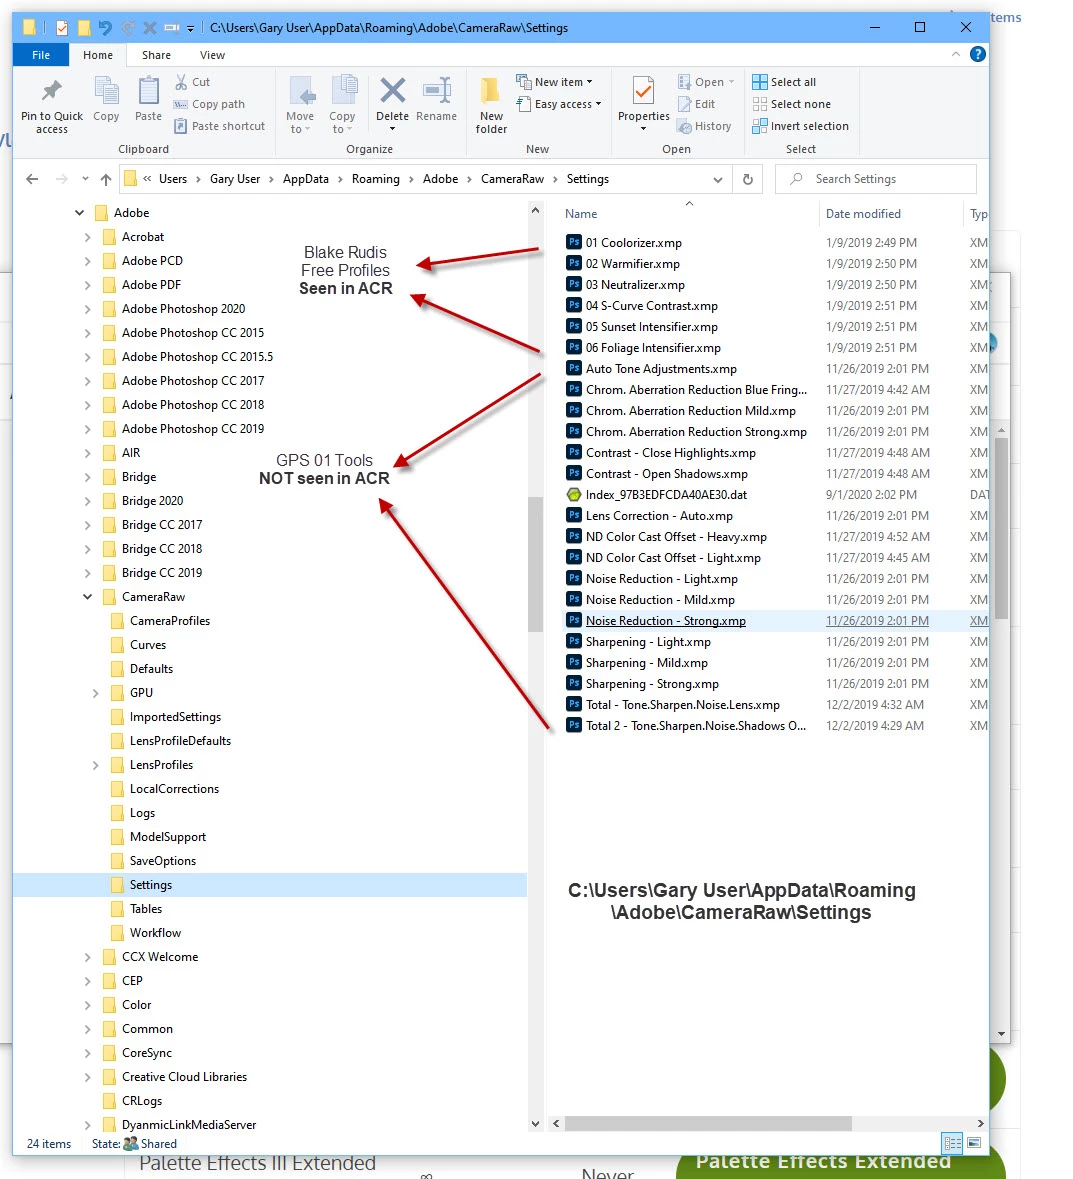
Task: Select the 01 Coolorizer.xmp file
Action: 634,243
